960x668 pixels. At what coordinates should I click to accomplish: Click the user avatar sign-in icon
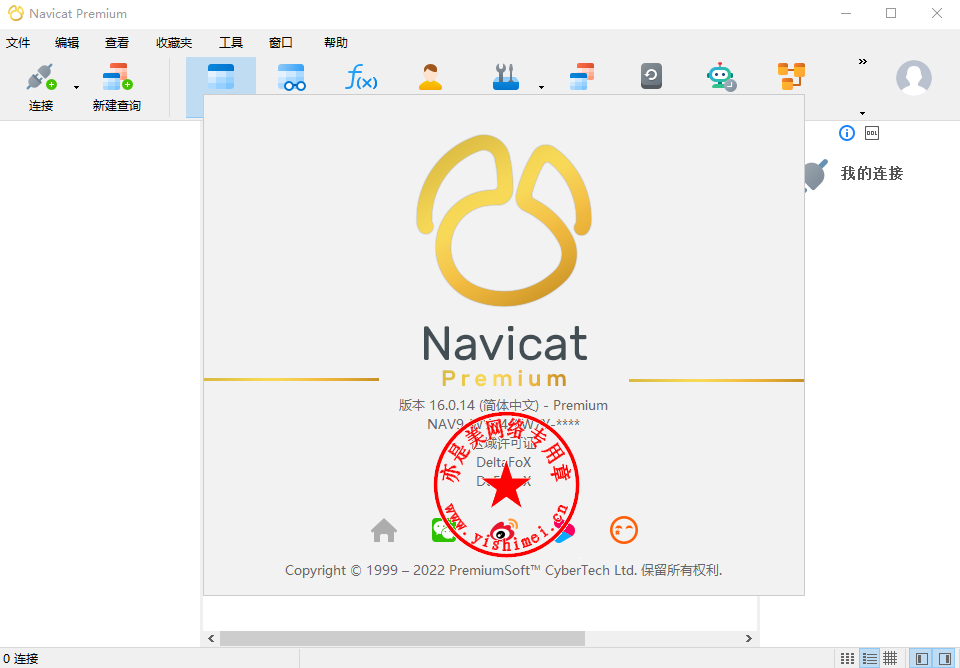[x=913, y=78]
